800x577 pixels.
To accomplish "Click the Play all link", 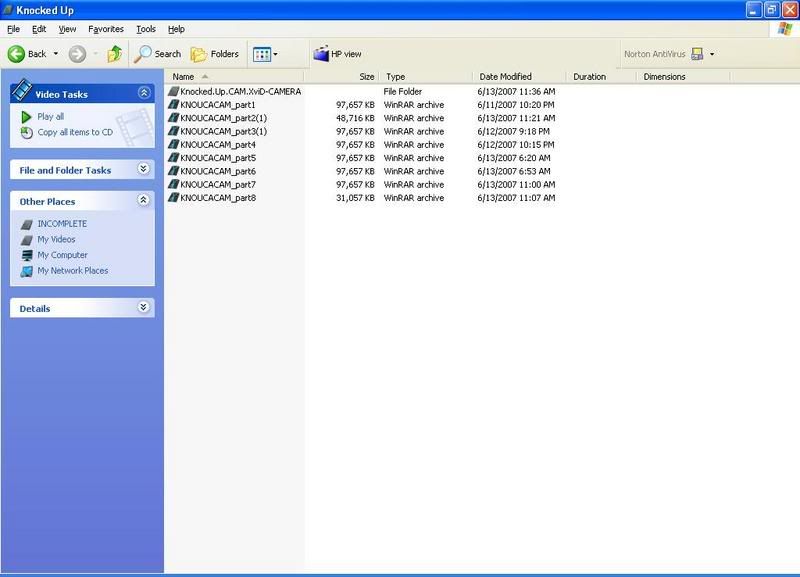I will (50, 117).
